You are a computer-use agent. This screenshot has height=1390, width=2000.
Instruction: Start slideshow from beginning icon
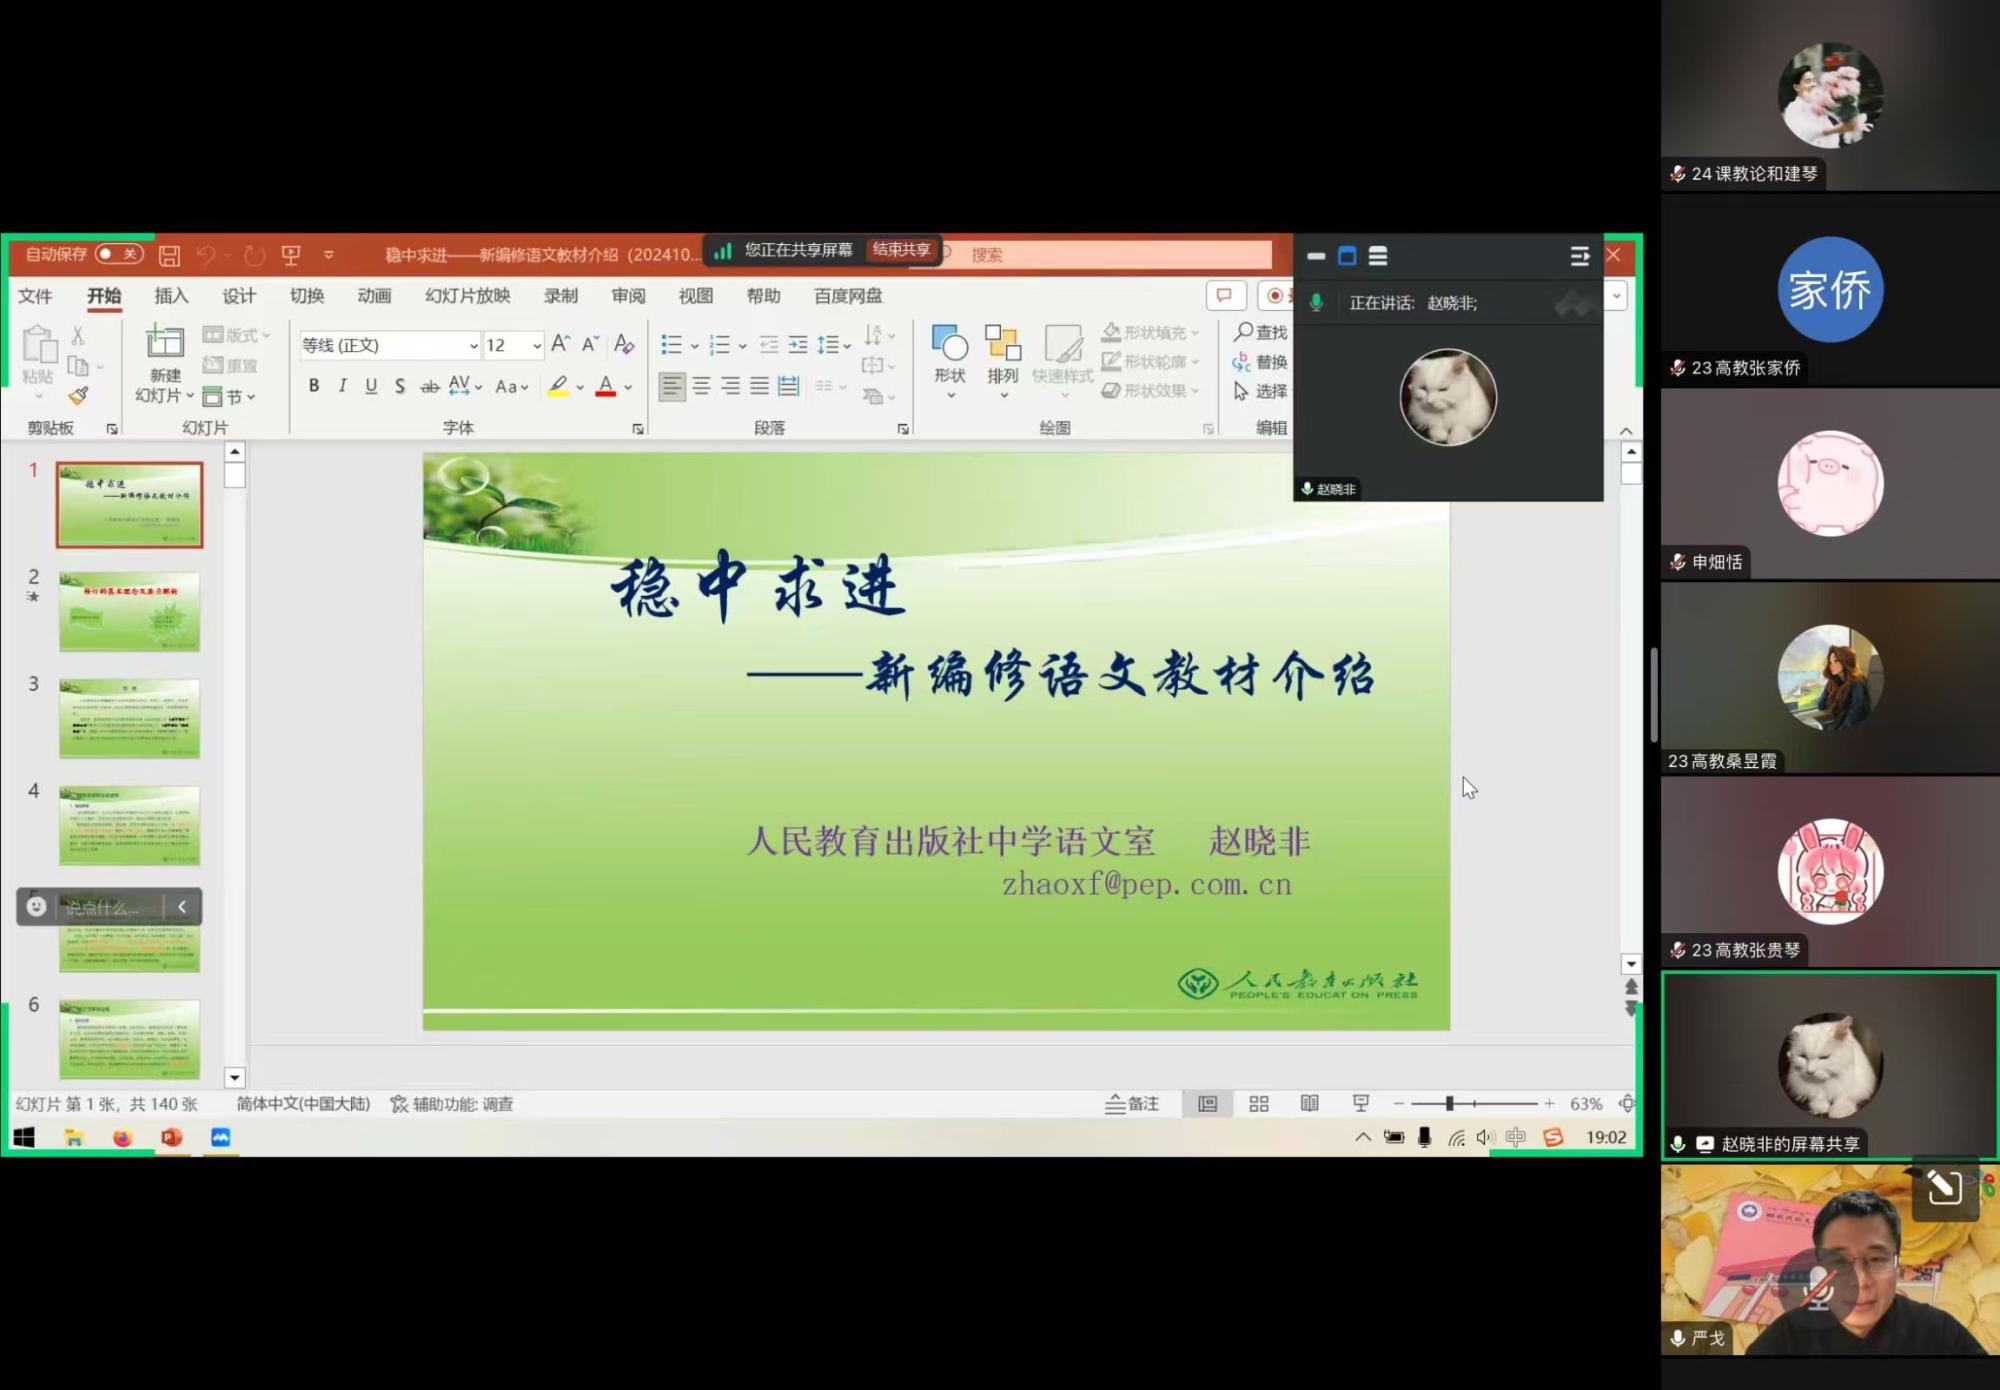click(x=291, y=255)
